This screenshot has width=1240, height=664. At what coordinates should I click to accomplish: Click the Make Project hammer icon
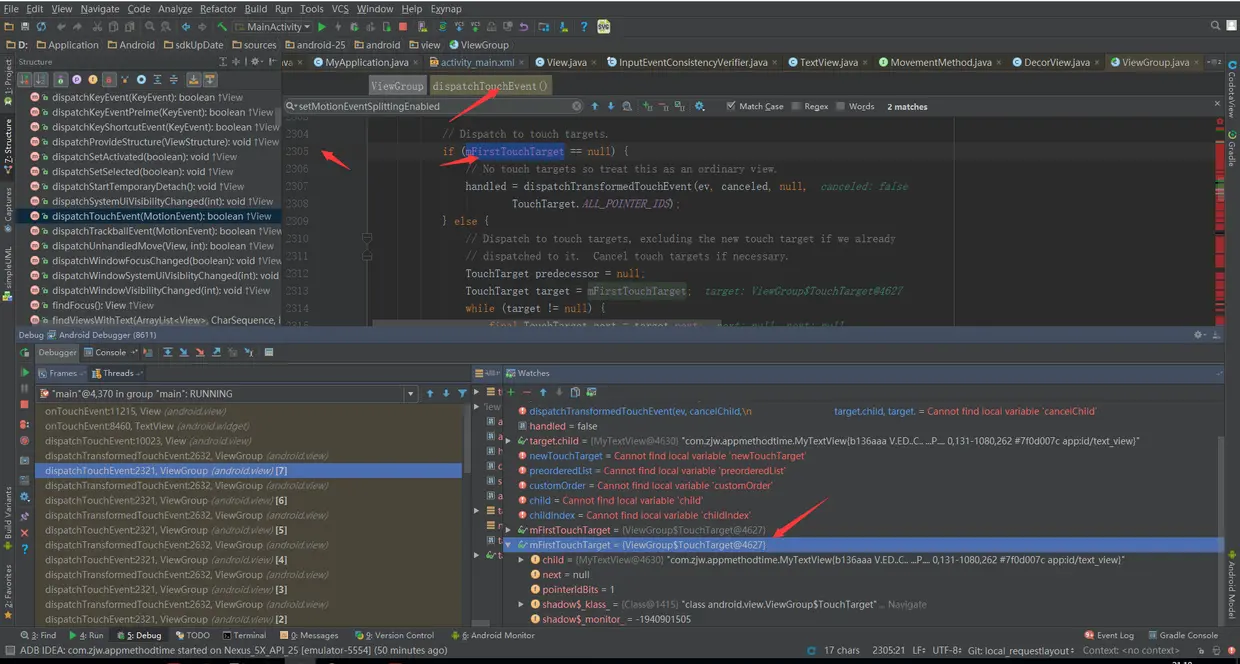(222, 26)
